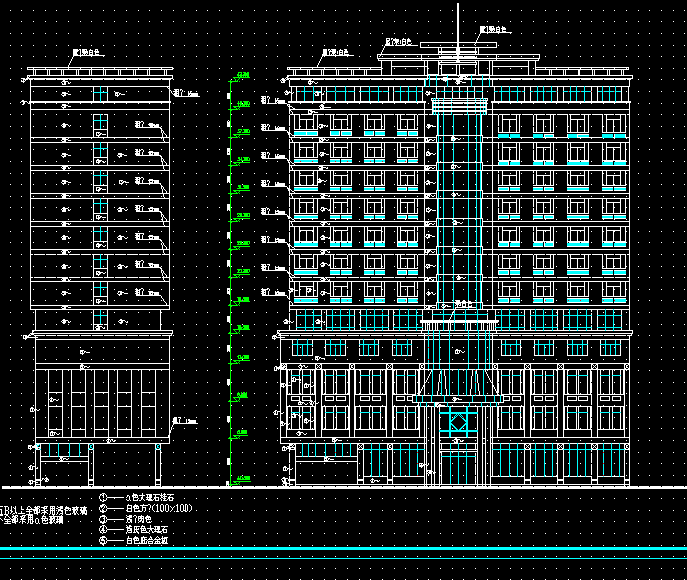Click legend marker number 3 circle
687x580 pixels.
pos(103,519)
